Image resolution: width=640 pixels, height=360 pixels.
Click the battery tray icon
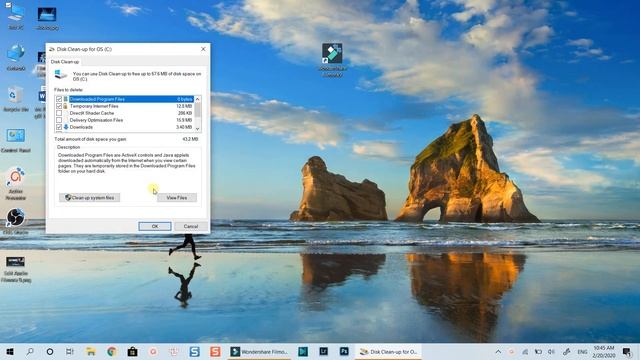(x=538, y=351)
